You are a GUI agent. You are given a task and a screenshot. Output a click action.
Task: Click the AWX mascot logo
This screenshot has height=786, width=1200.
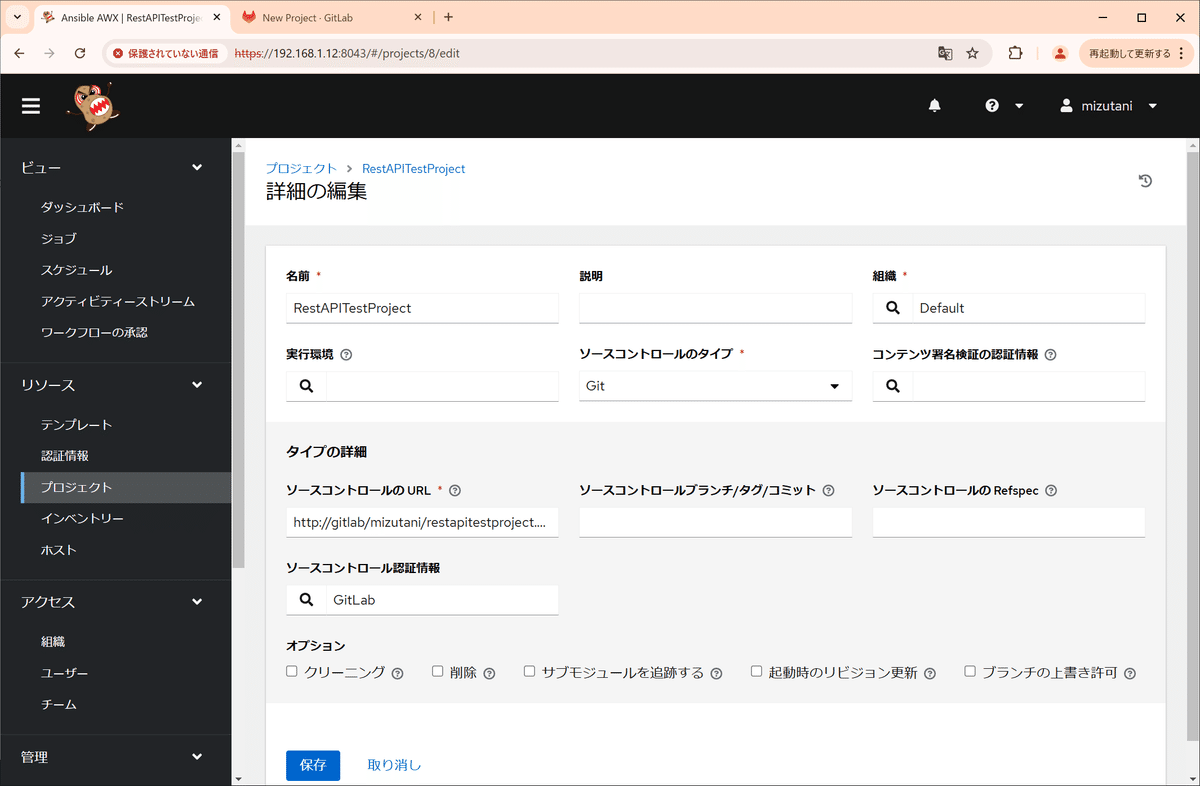91,104
